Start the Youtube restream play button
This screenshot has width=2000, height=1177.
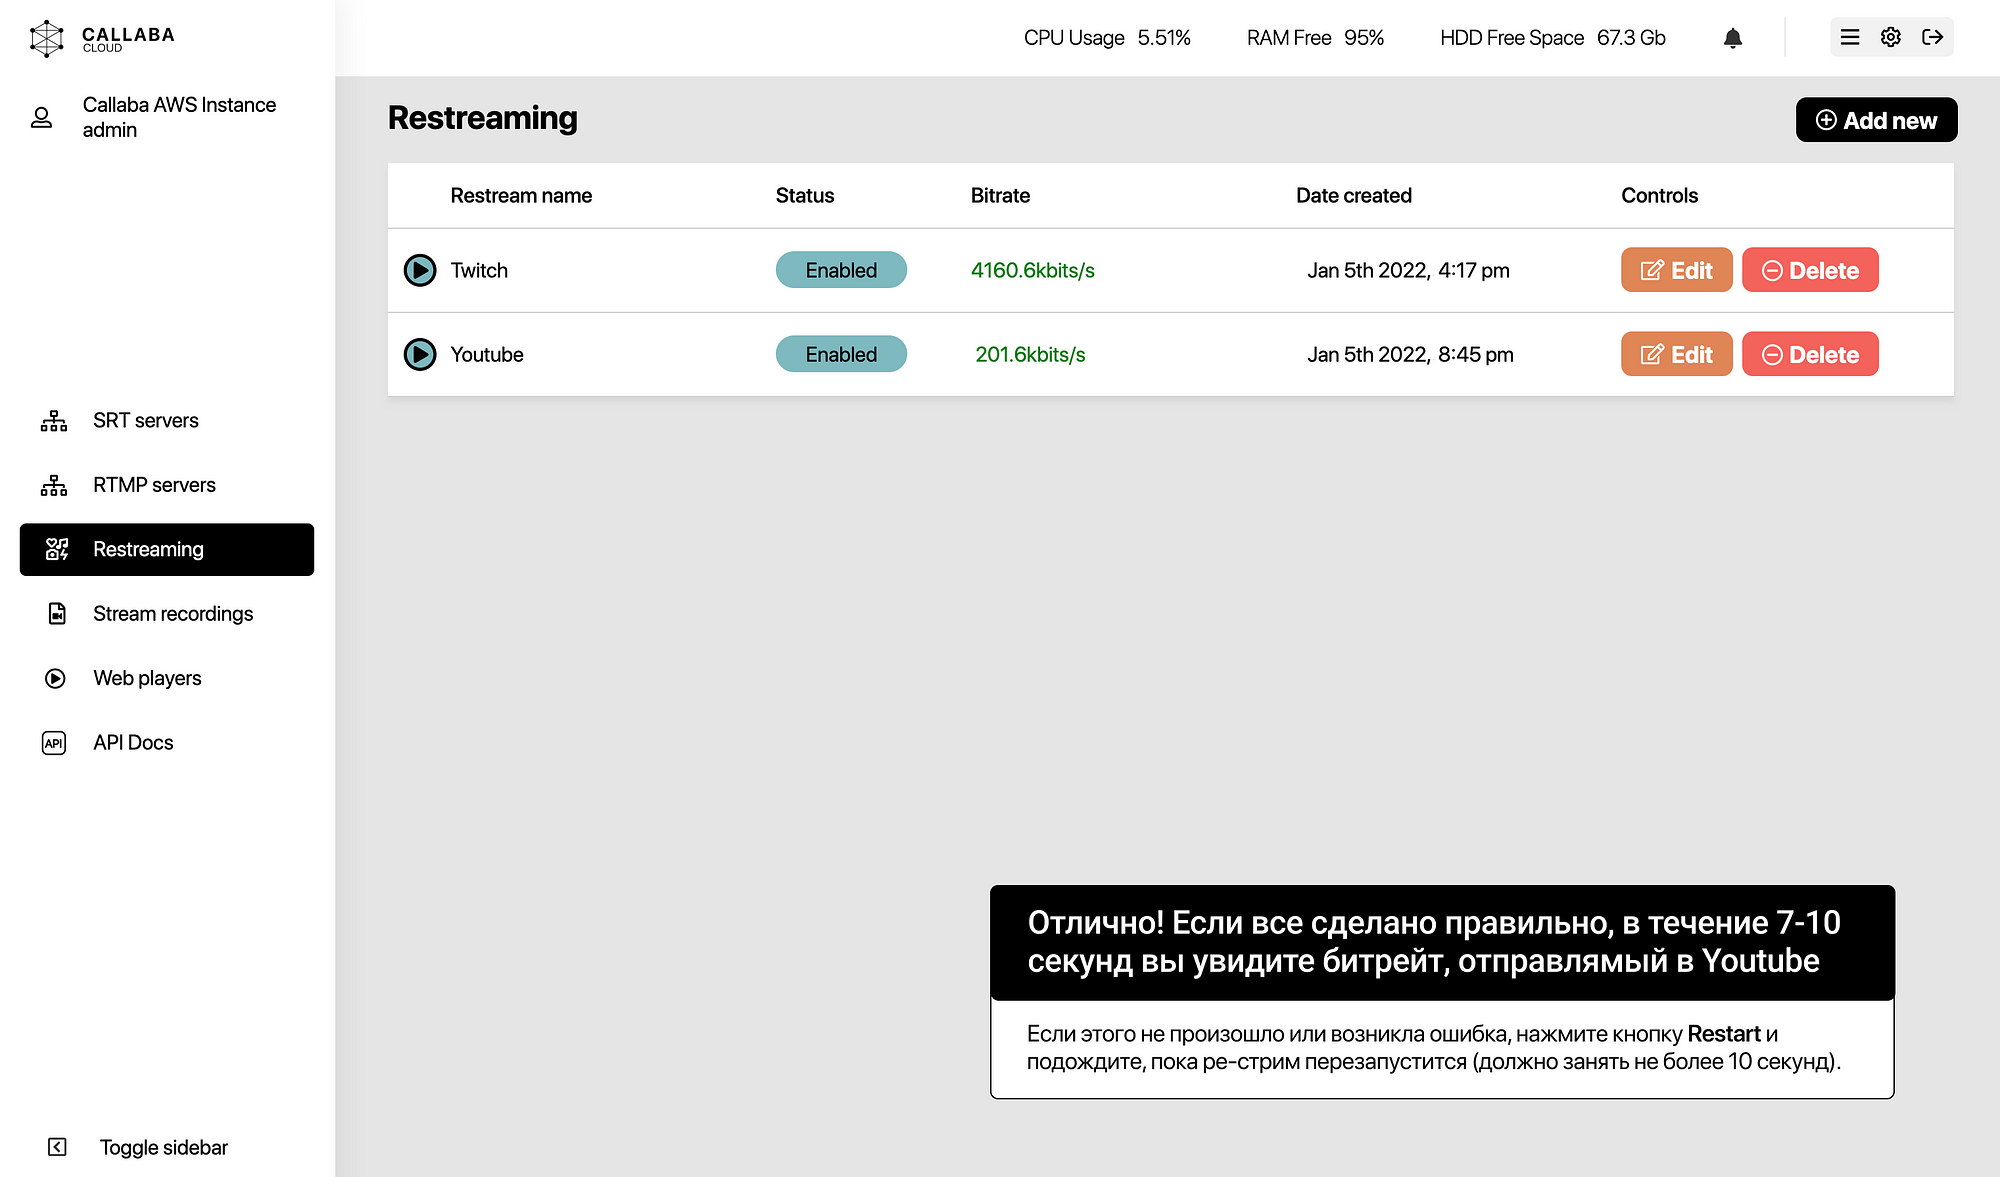tap(420, 354)
